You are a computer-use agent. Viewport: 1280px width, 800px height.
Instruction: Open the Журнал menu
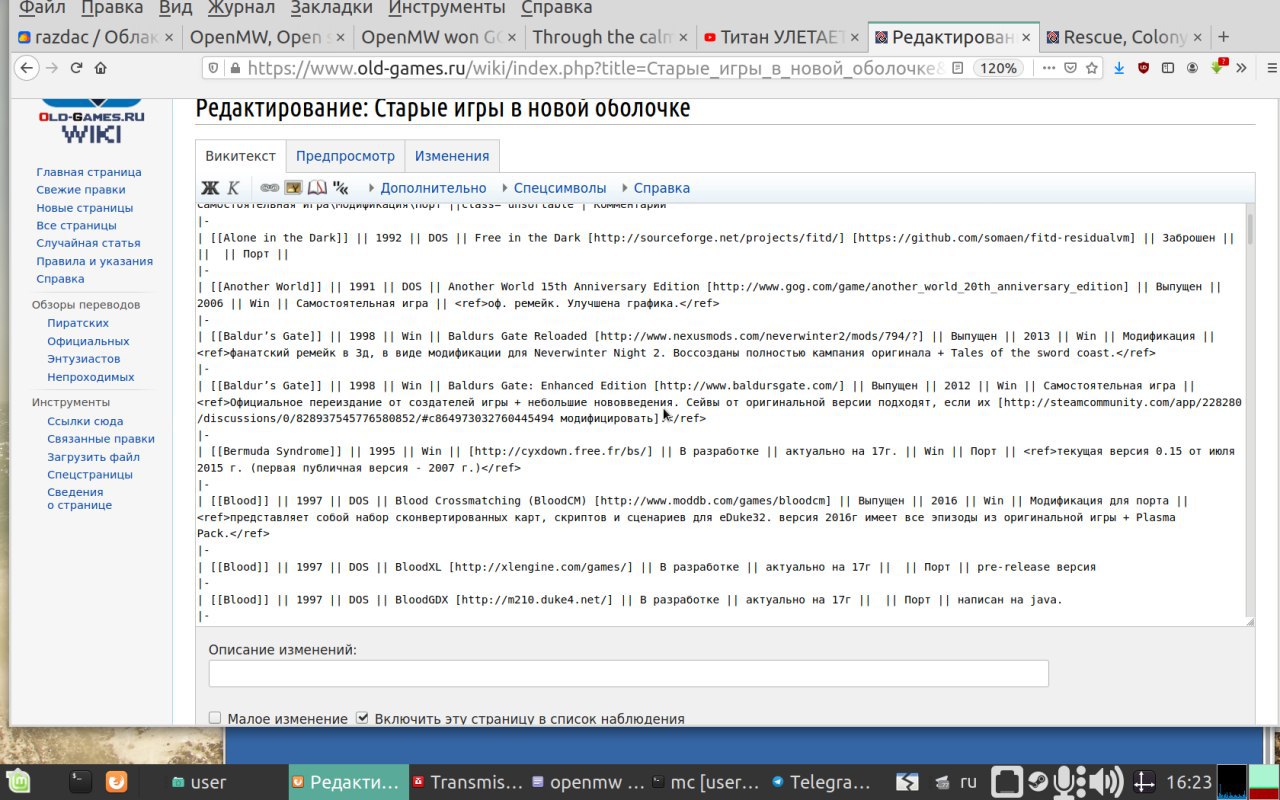click(x=241, y=9)
